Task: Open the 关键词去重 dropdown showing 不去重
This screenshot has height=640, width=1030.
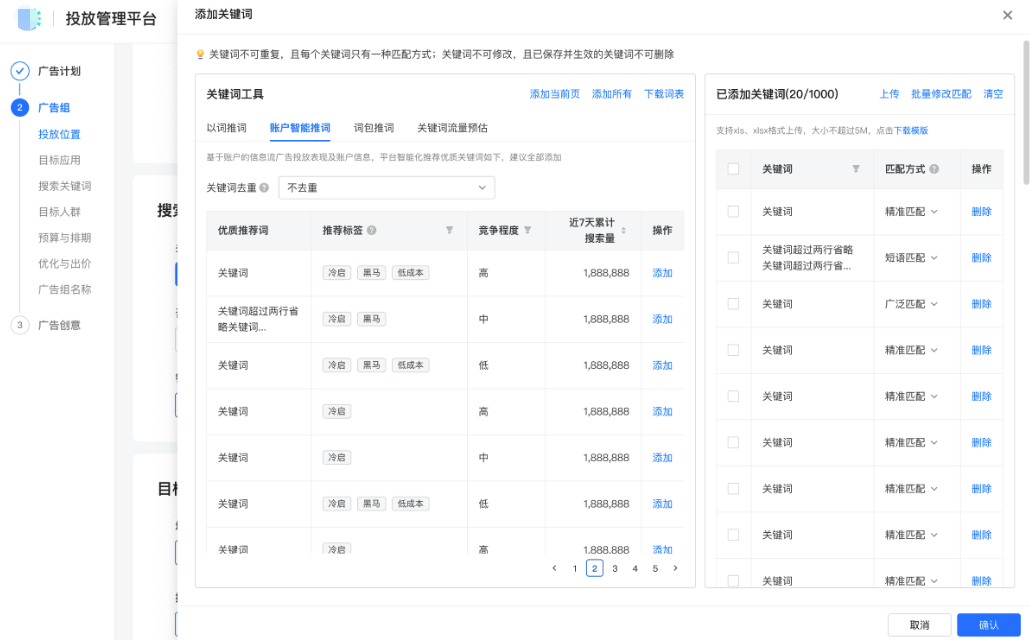Action: pyautogui.click(x=386, y=187)
